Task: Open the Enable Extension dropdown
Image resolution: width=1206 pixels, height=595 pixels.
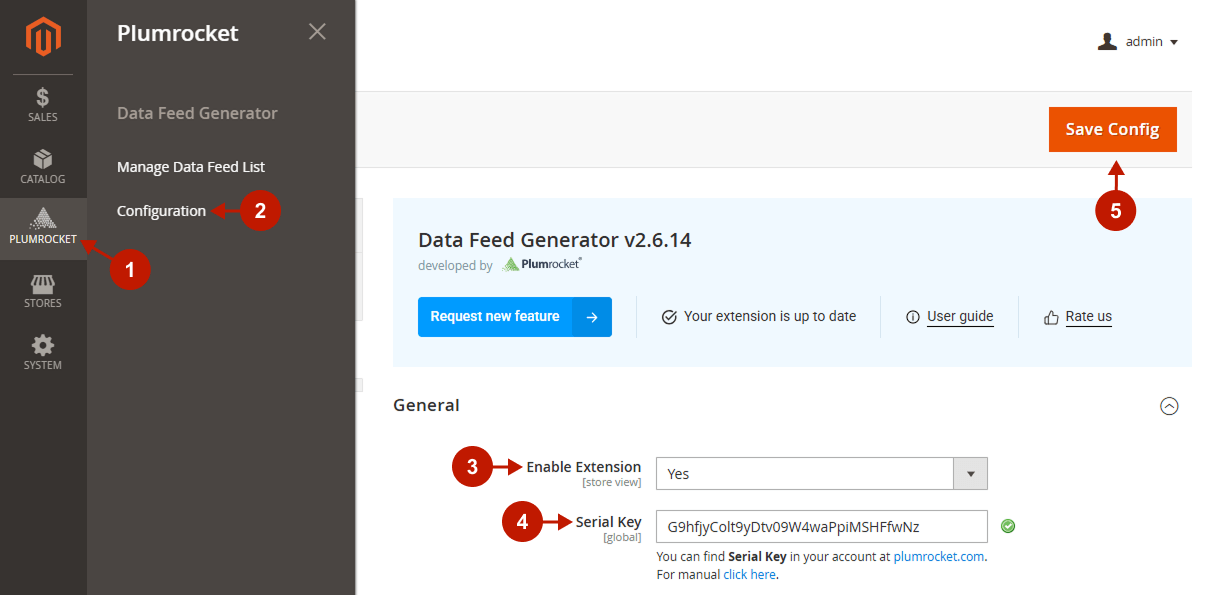Action: pos(821,474)
